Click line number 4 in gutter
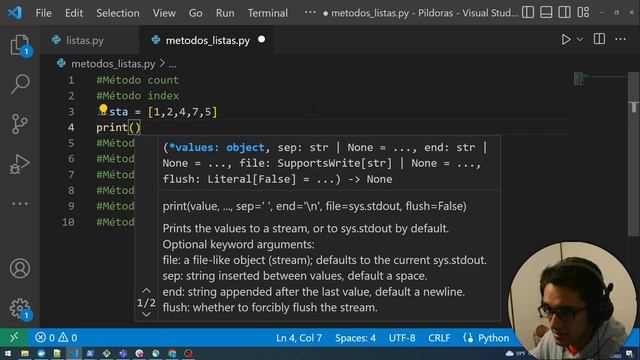Image resolution: width=640 pixels, height=360 pixels. click(71, 127)
